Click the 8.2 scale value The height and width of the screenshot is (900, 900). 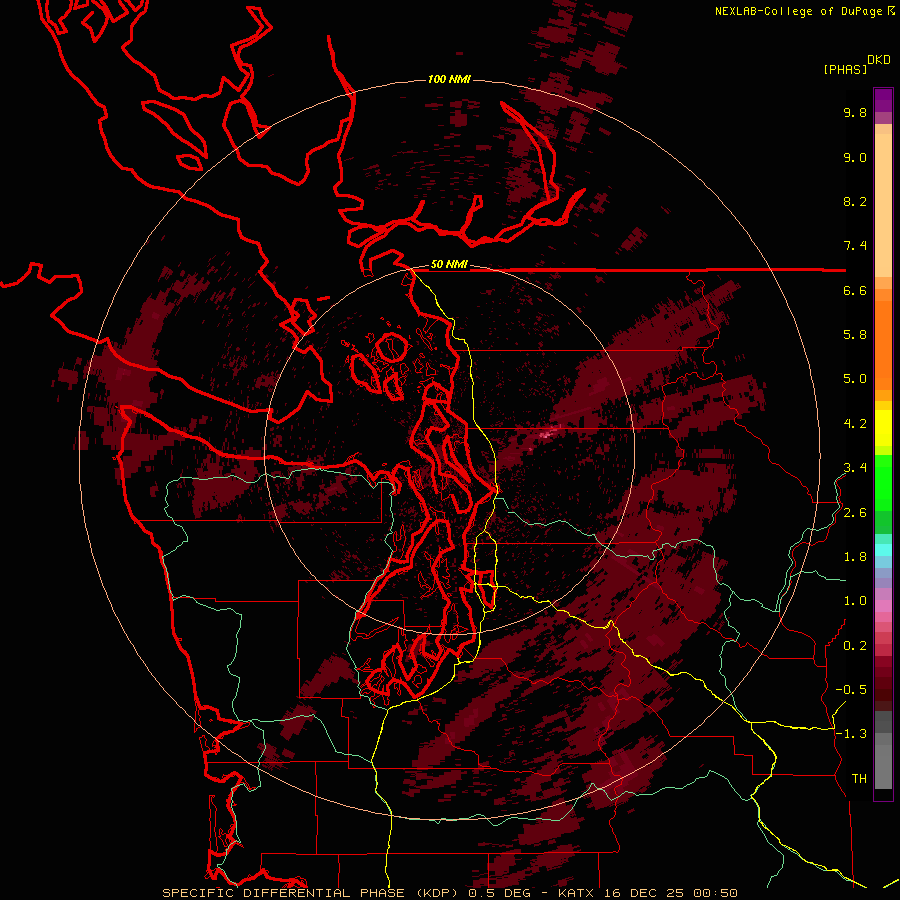855,201
